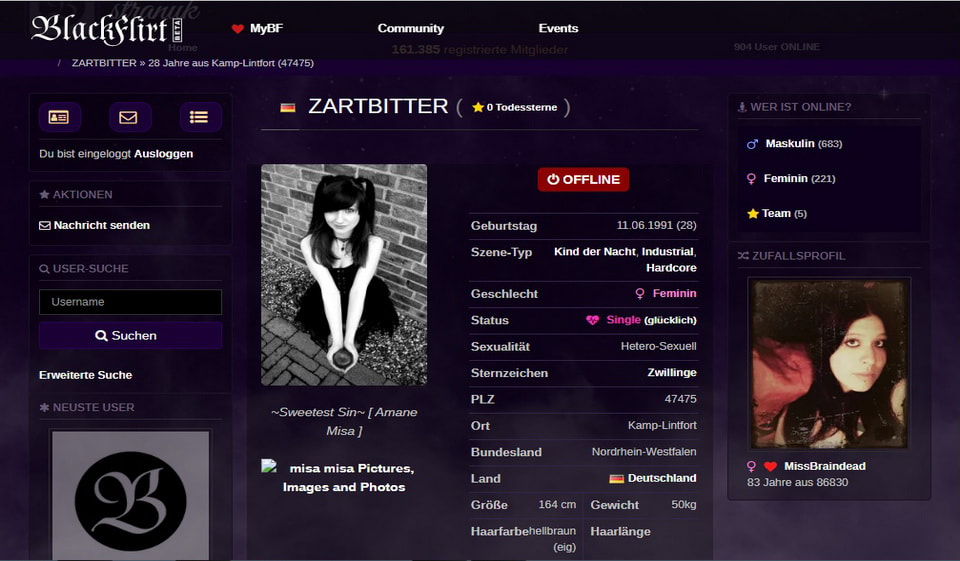Click the pink heart beside Single status
The height and width of the screenshot is (561, 960).
point(592,320)
